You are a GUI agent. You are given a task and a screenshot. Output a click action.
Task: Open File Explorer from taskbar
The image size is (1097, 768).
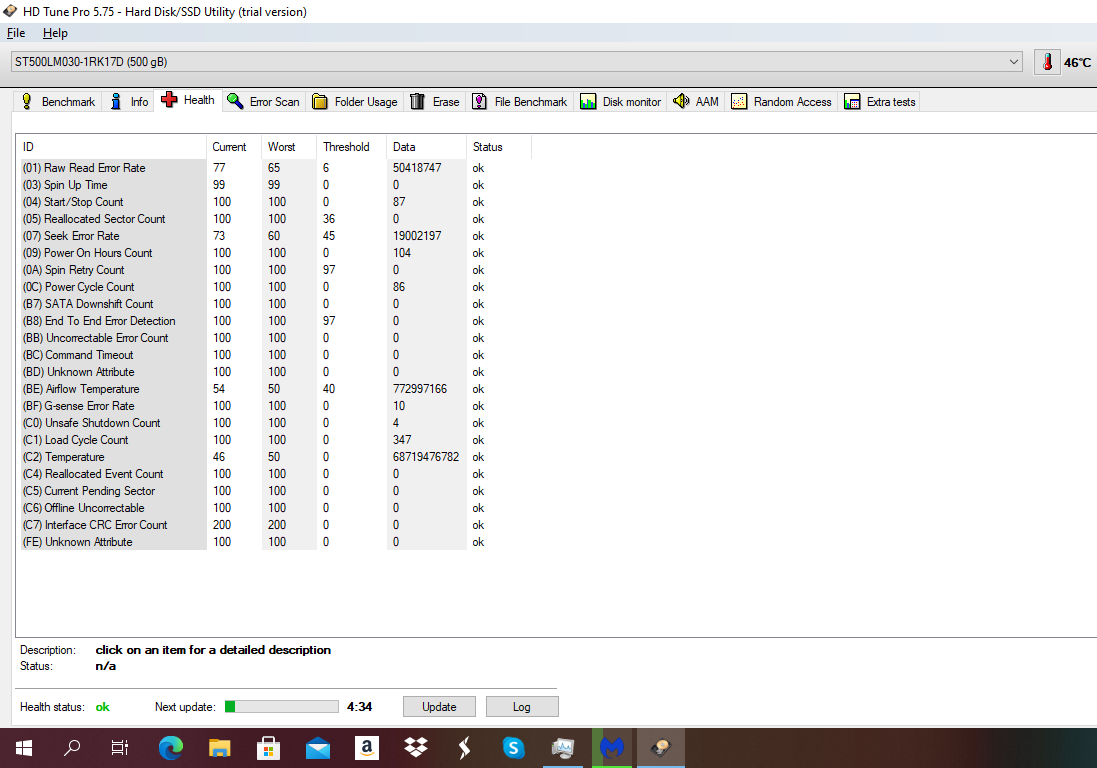220,748
